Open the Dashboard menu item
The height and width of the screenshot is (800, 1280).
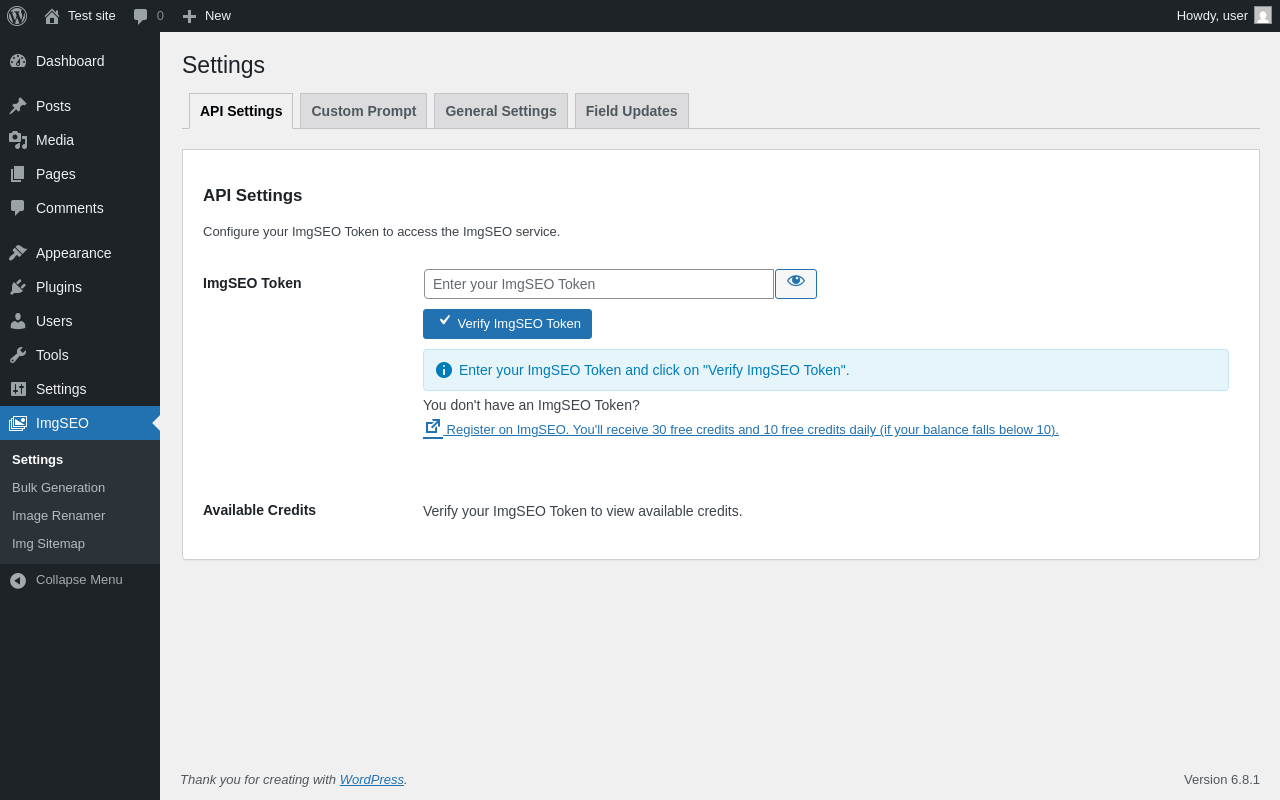click(80, 61)
